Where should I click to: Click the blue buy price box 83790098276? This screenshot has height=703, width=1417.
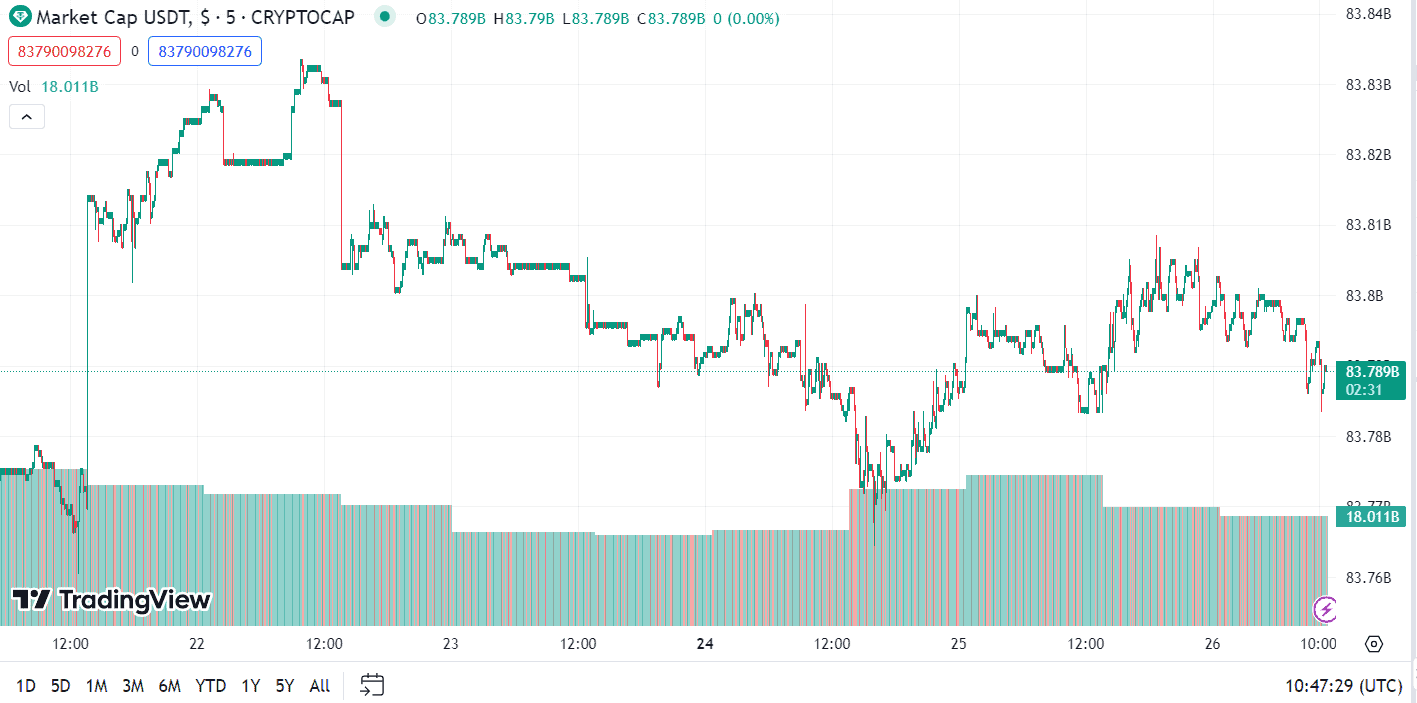point(204,50)
